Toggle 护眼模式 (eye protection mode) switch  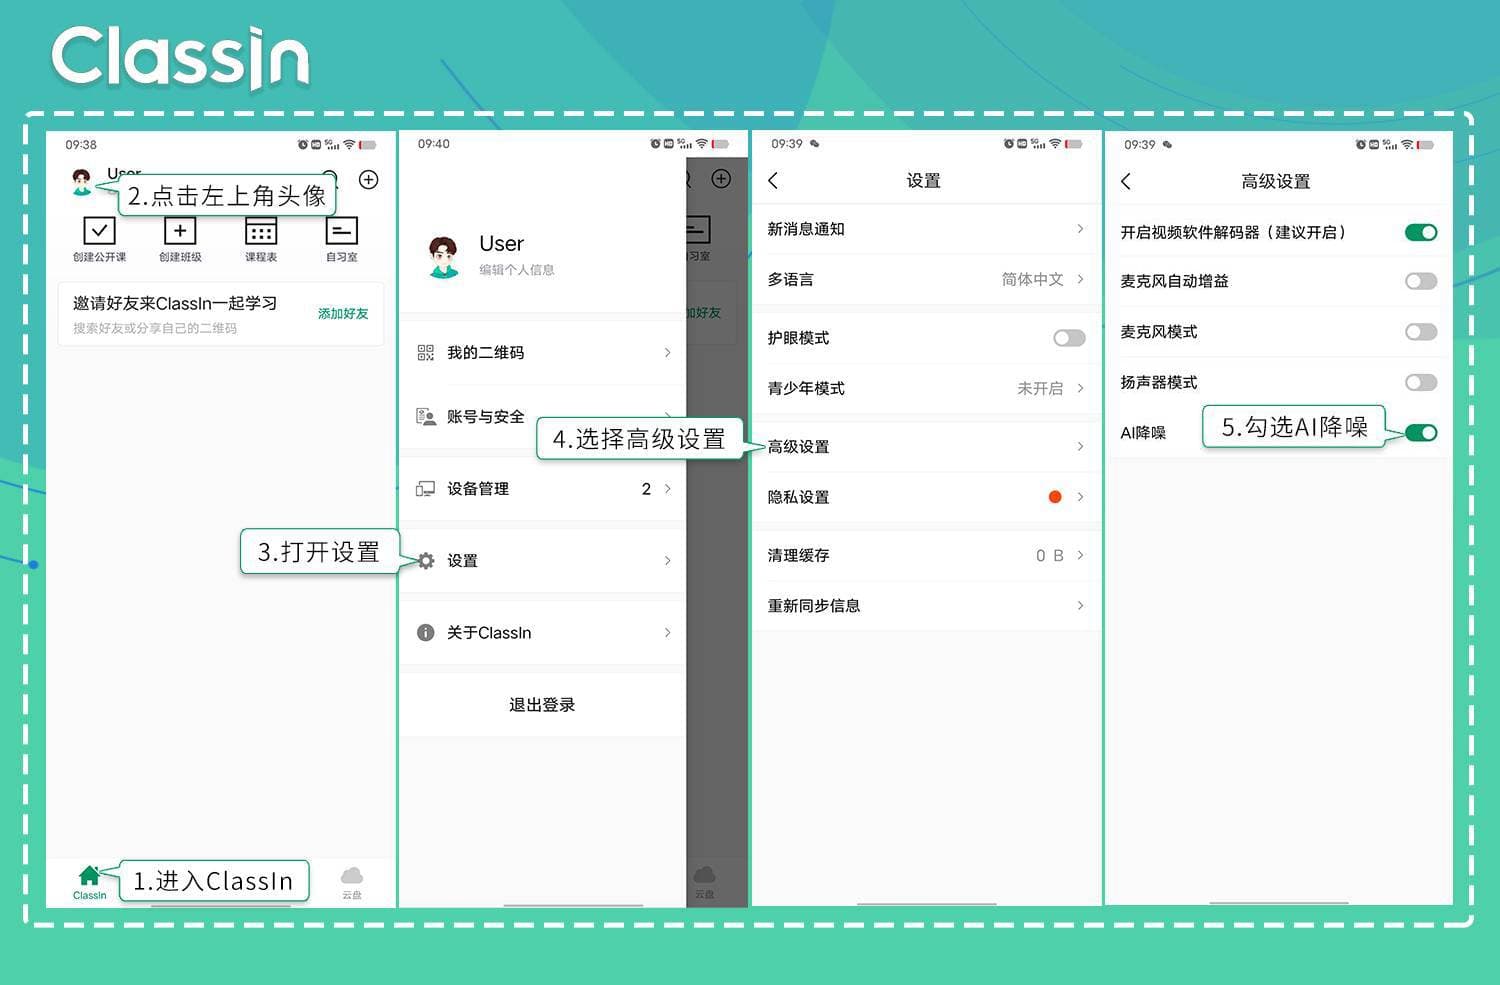click(x=1069, y=338)
